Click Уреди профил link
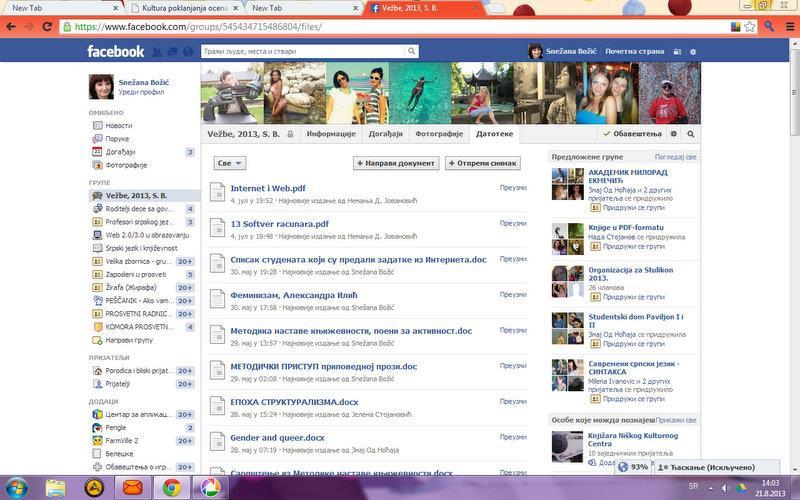 tap(141, 92)
